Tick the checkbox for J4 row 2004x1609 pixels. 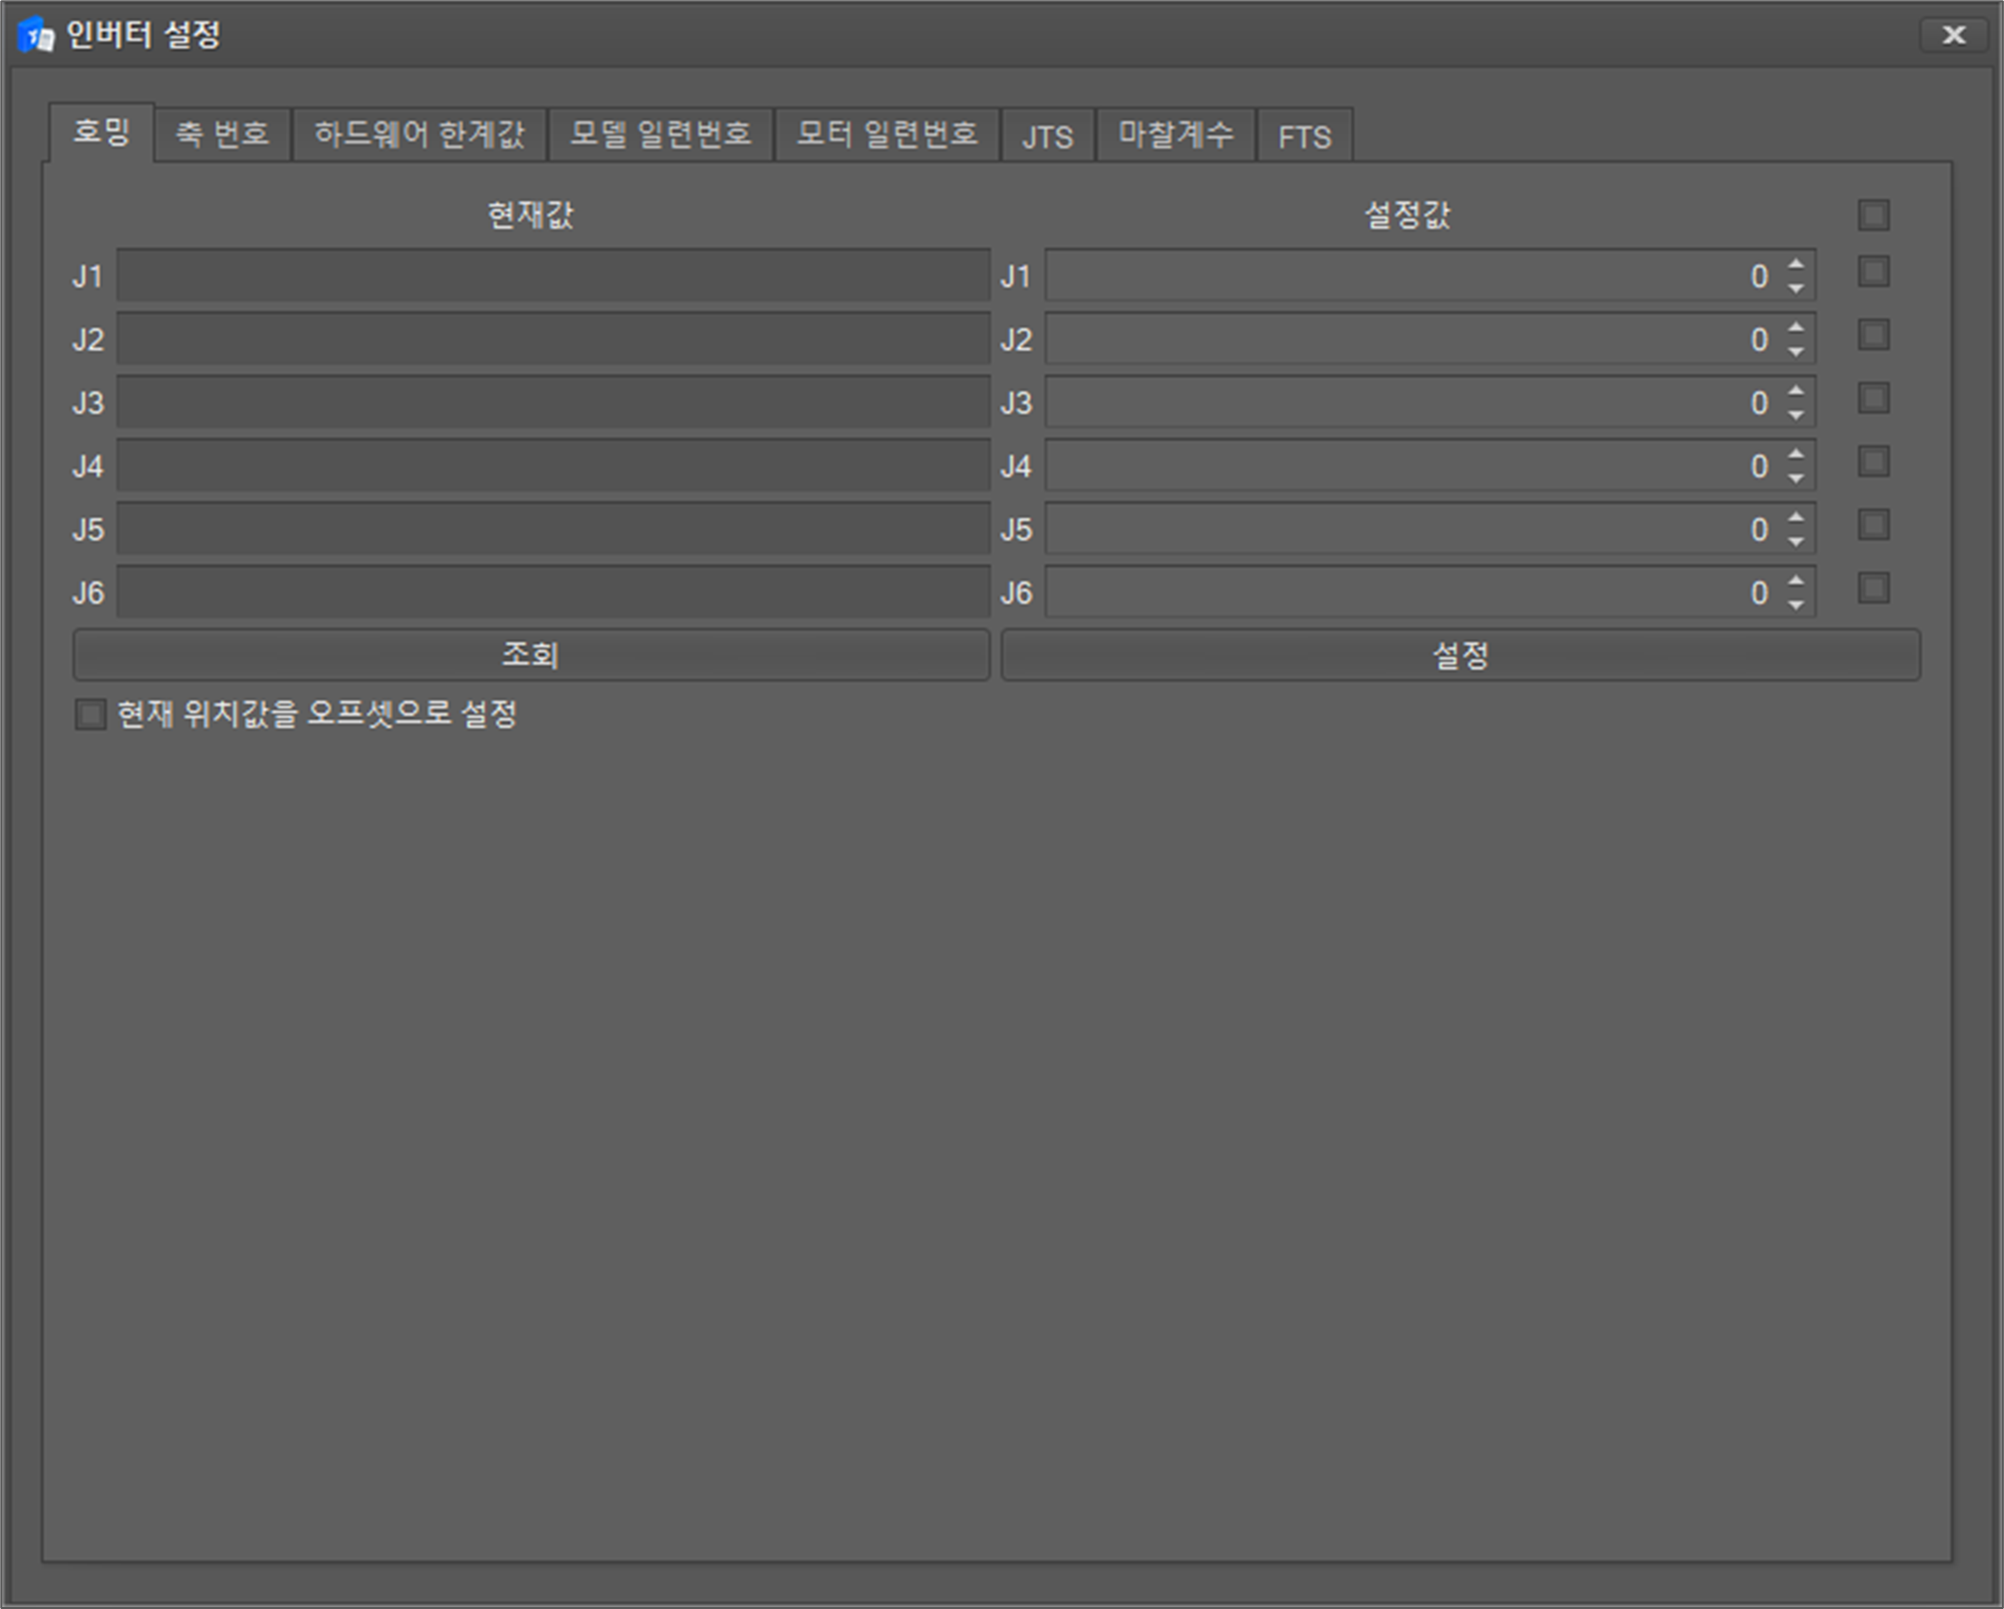pos(1873,462)
